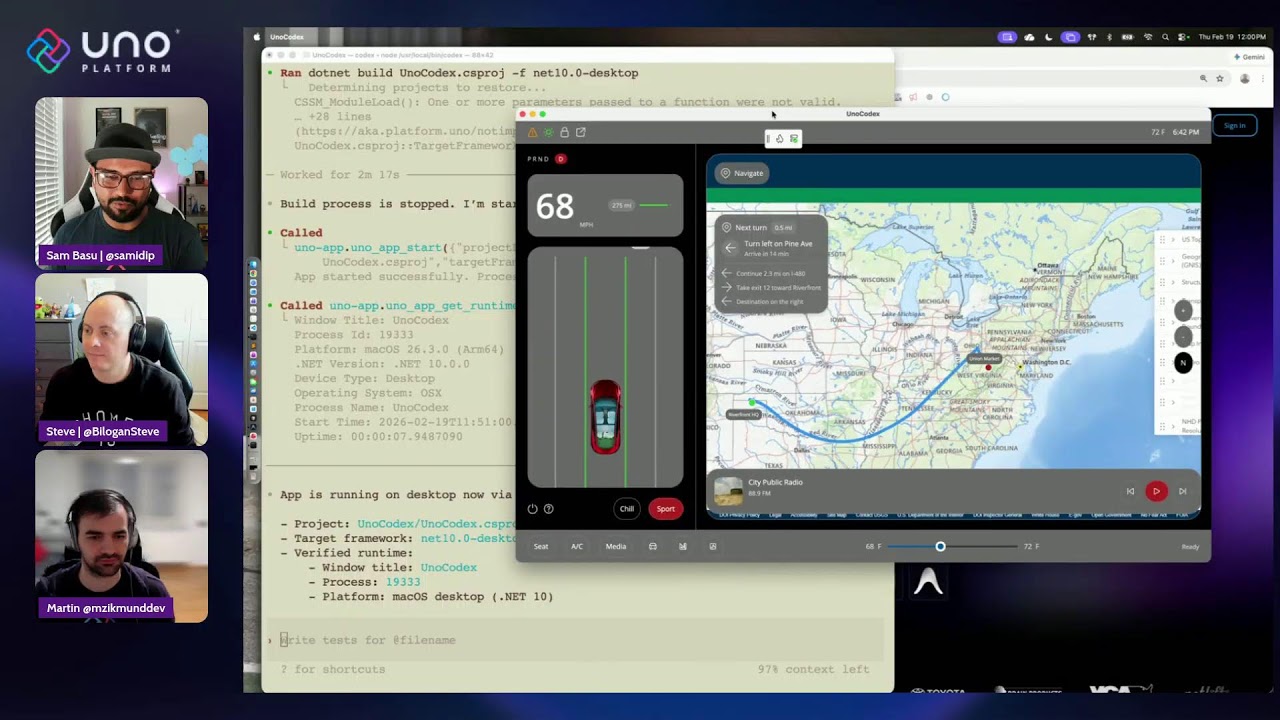1280x720 pixels.
Task: Click the browser profile avatar icon
Action: tap(1245, 78)
